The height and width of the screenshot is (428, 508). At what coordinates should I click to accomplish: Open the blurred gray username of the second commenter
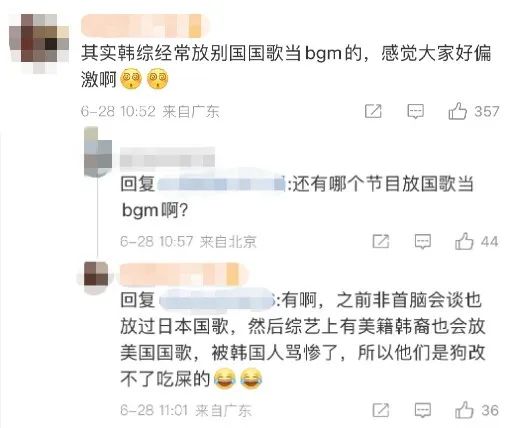coord(167,157)
